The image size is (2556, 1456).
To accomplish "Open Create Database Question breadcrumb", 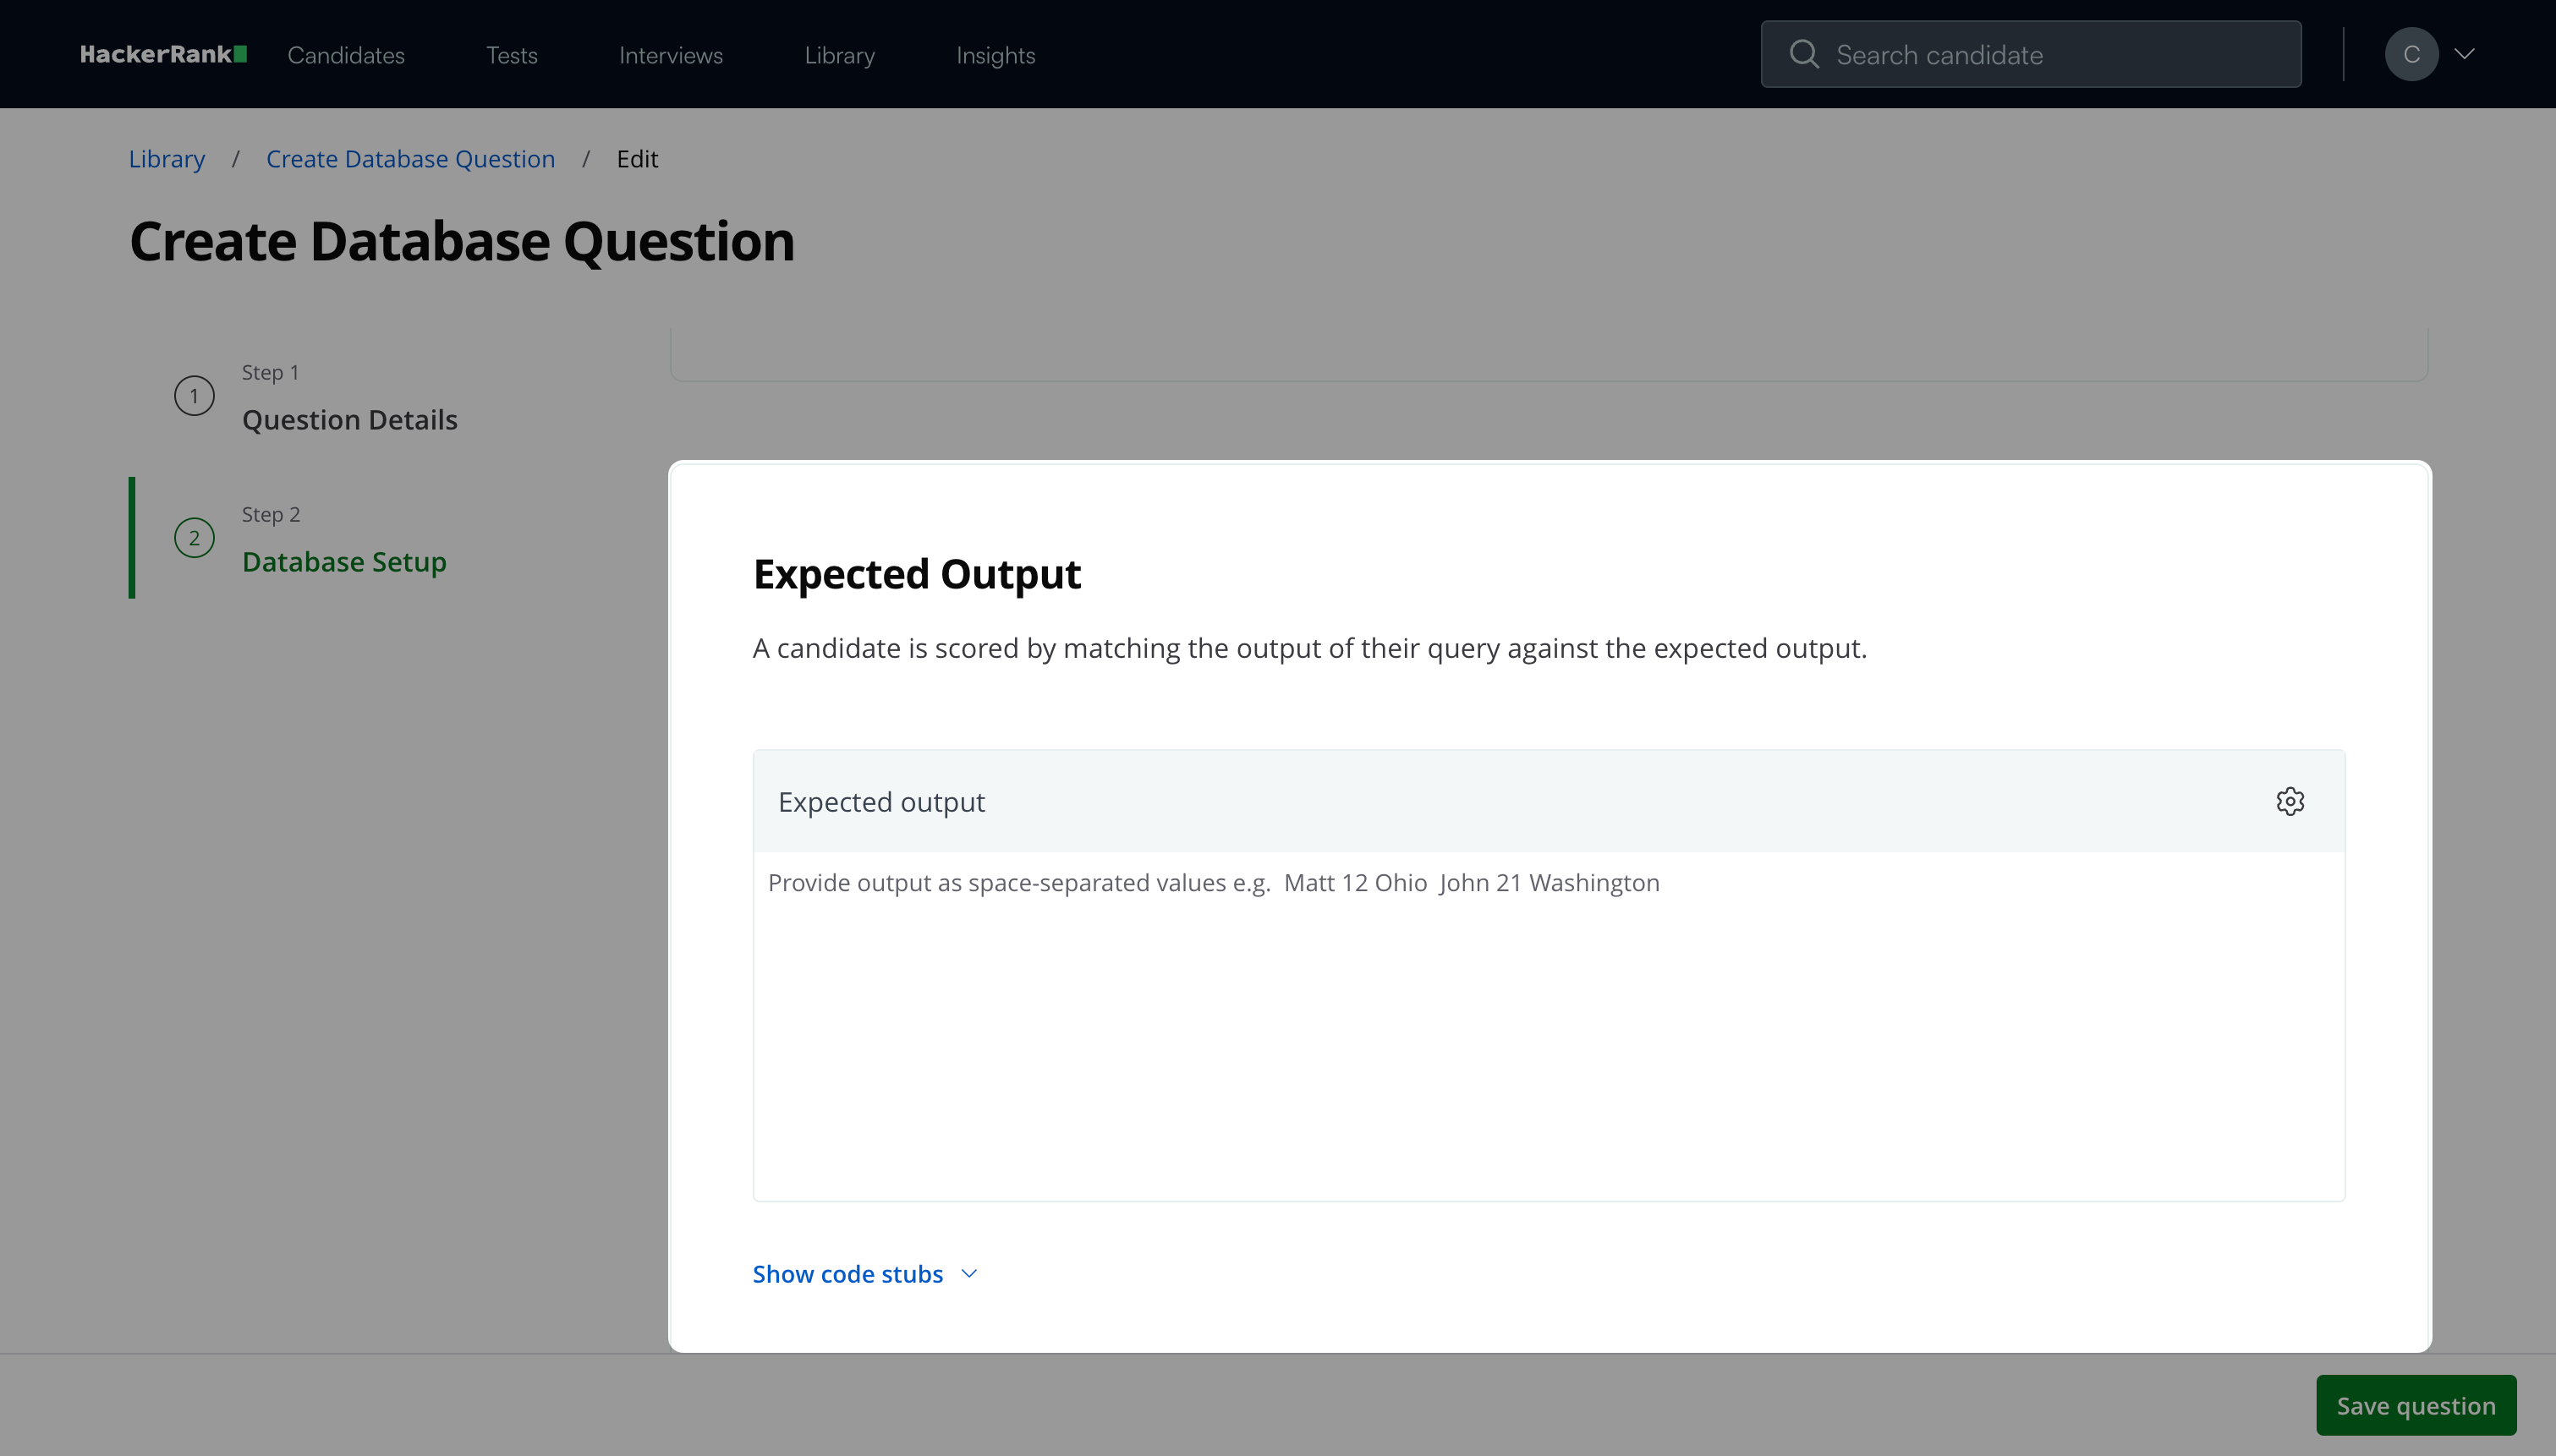I will (410, 159).
